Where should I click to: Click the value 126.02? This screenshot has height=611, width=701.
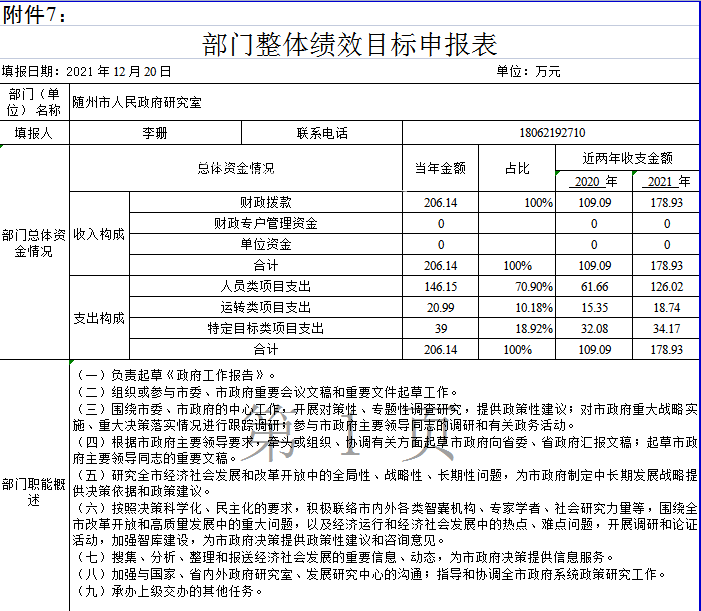[x=666, y=287]
